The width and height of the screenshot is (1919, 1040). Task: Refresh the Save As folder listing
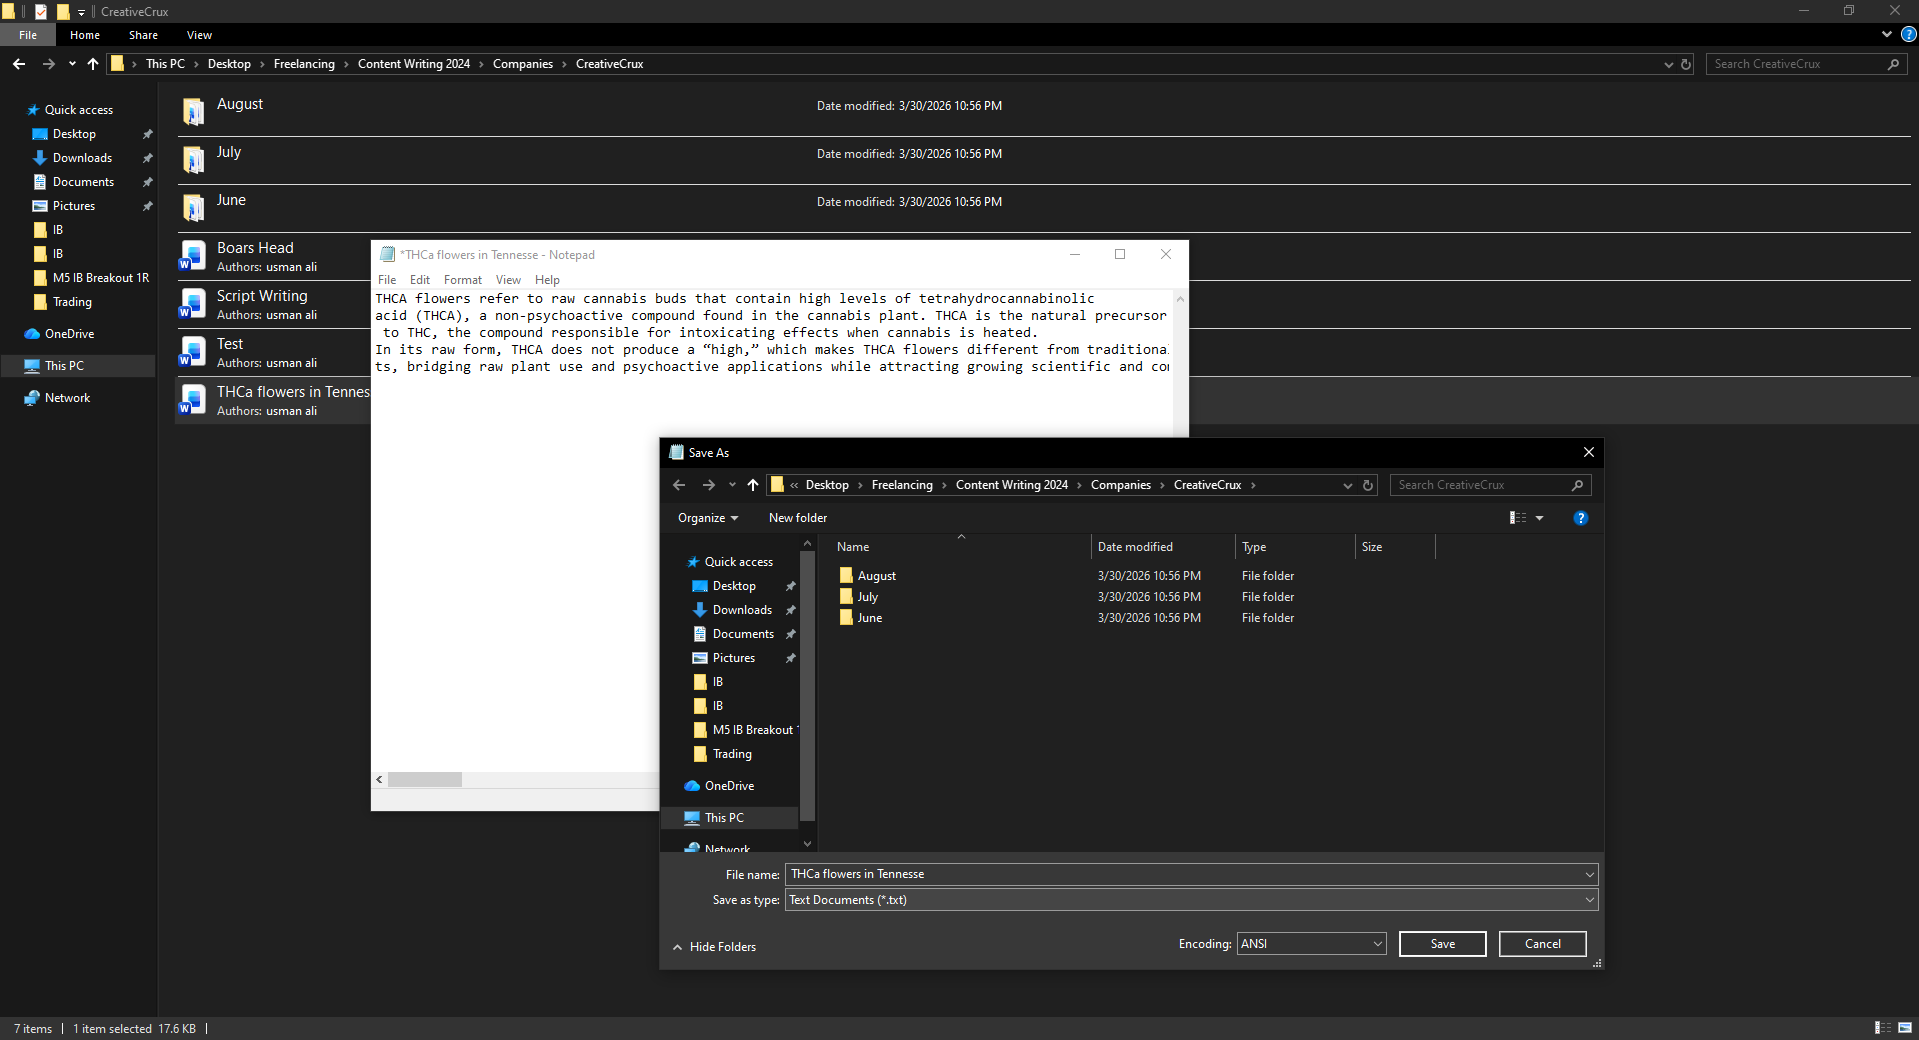point(1368,485)
